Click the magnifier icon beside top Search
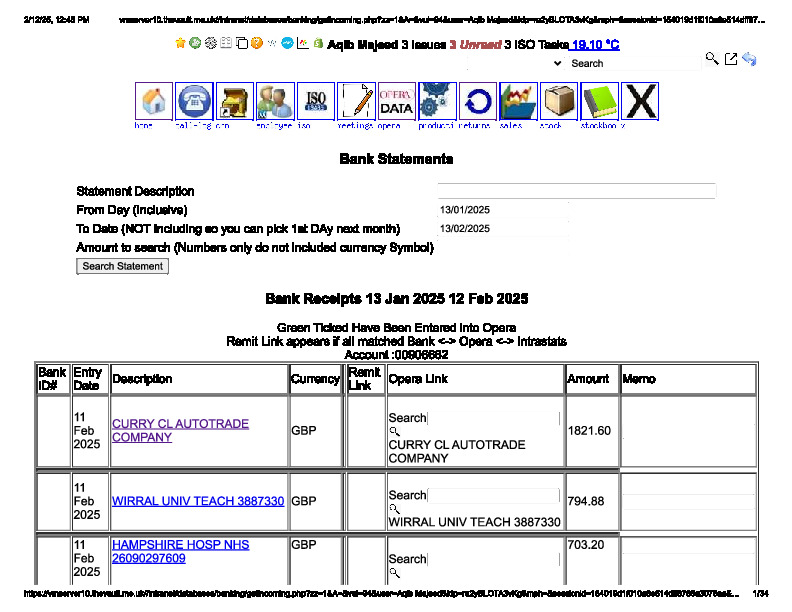The image size is (792, 612). [712, 60]
